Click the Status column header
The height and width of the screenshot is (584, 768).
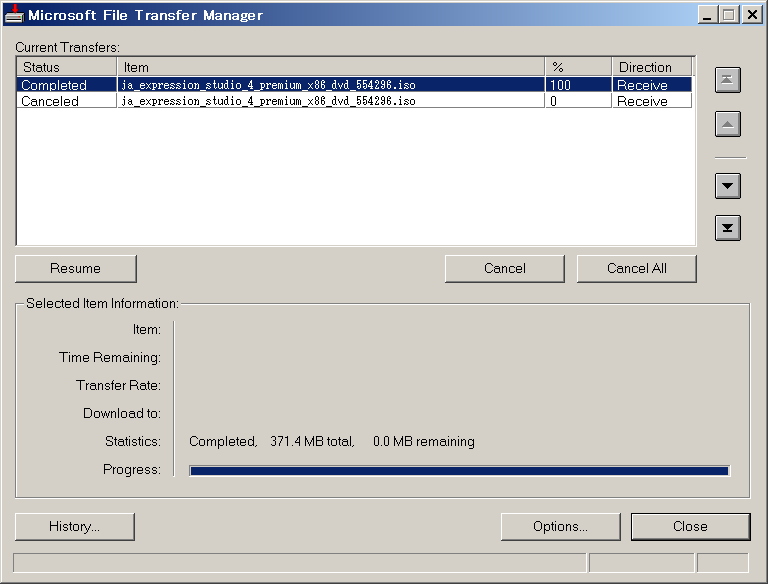click(x=66, y=67)
